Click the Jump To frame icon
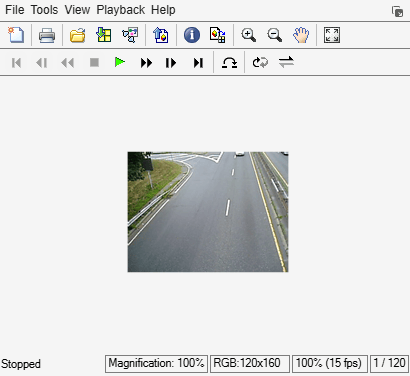 click(x=229, y=63)
